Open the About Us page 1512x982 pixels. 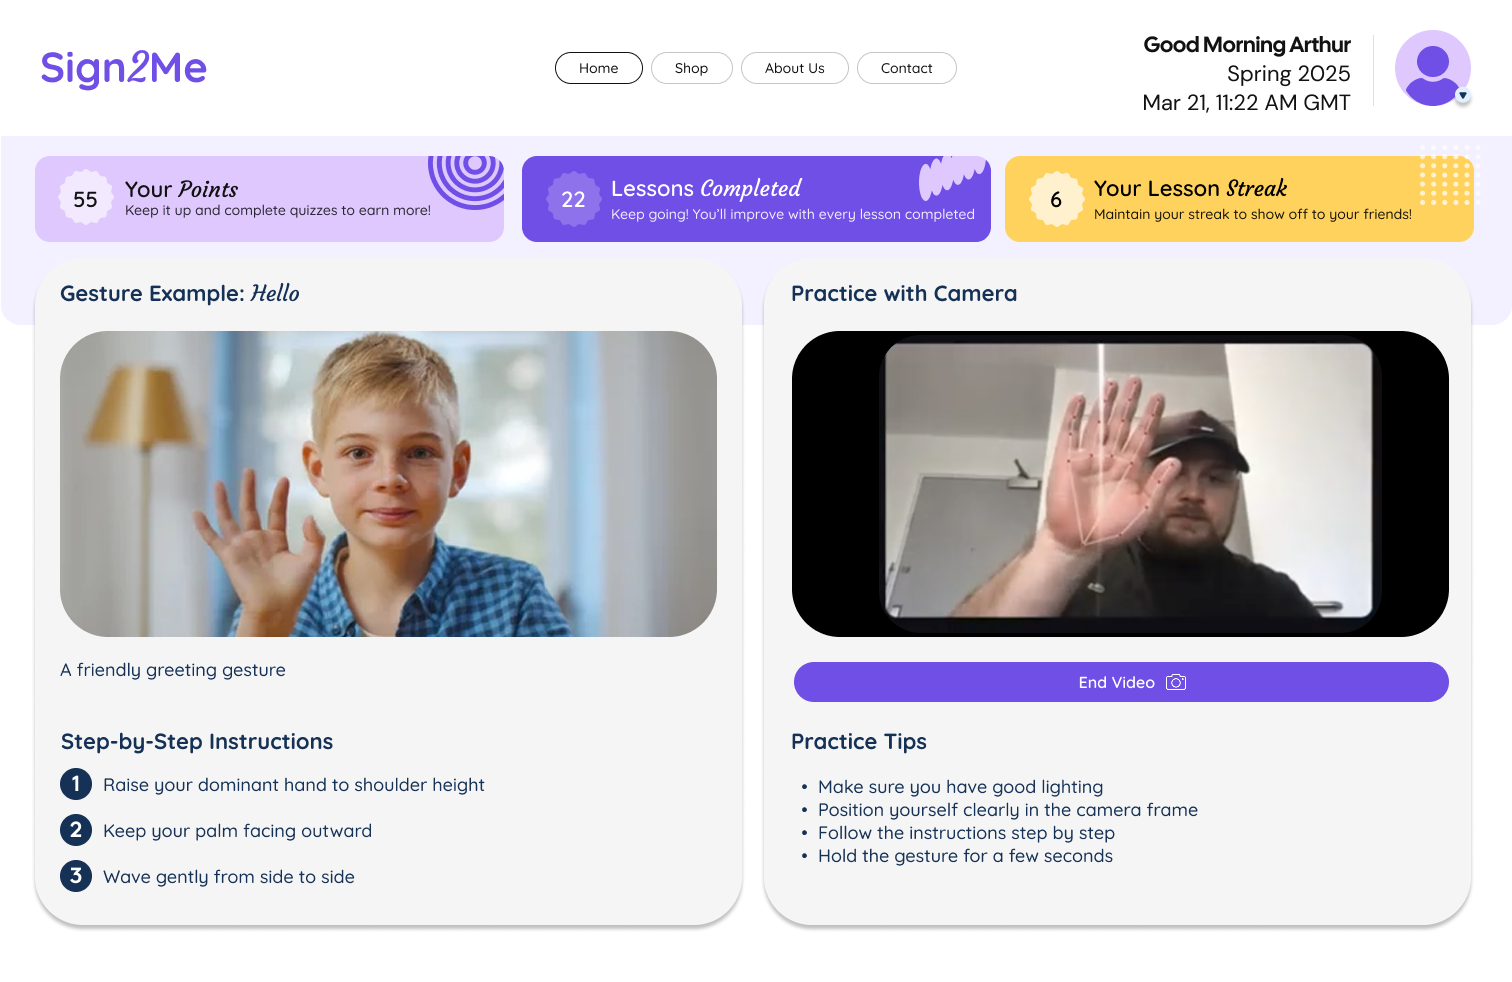pyautogui.click(x=795, y=68)
